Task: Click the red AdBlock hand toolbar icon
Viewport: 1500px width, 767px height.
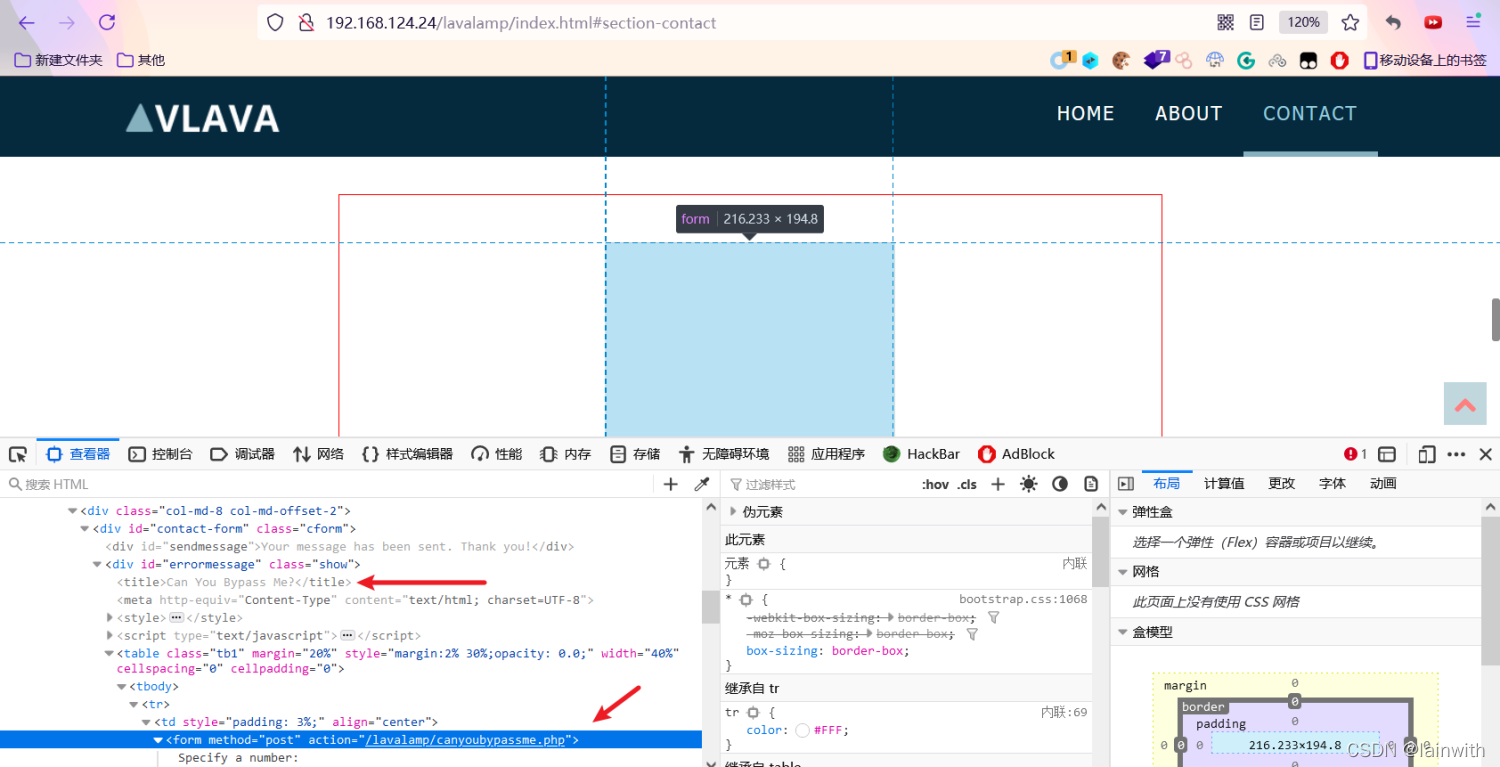Action: (x=1340, y=60)
